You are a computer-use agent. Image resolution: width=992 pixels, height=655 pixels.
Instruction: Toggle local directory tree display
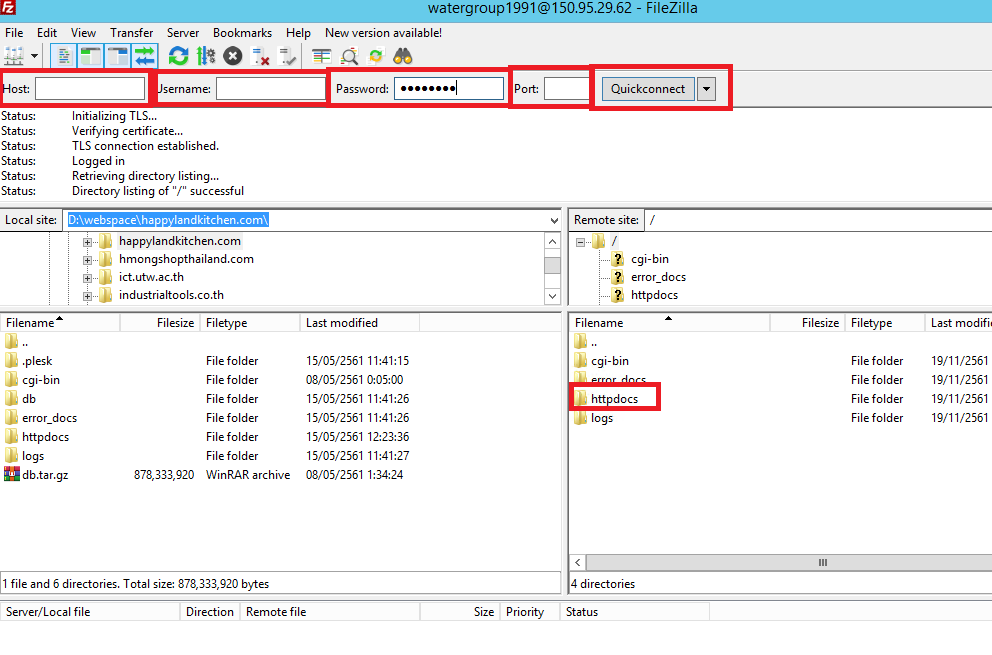[90, 56]
